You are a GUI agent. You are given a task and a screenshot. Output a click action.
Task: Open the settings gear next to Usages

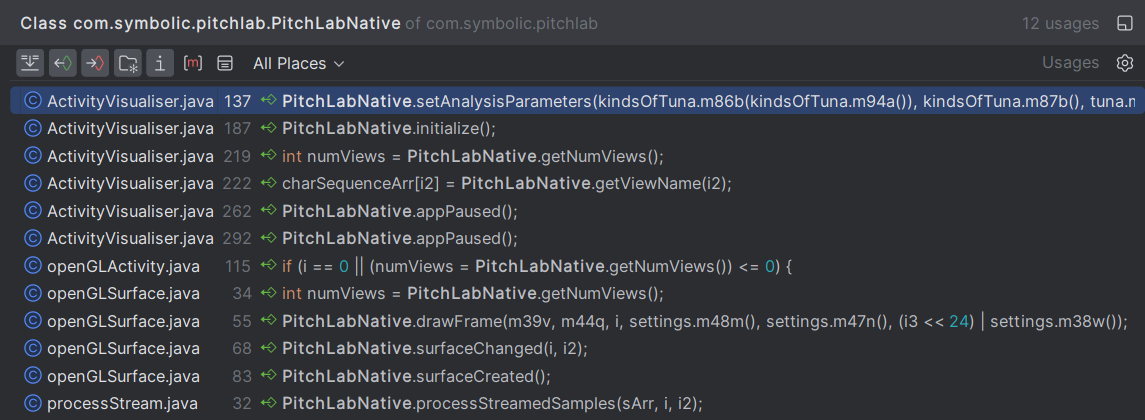point(1124,63)
